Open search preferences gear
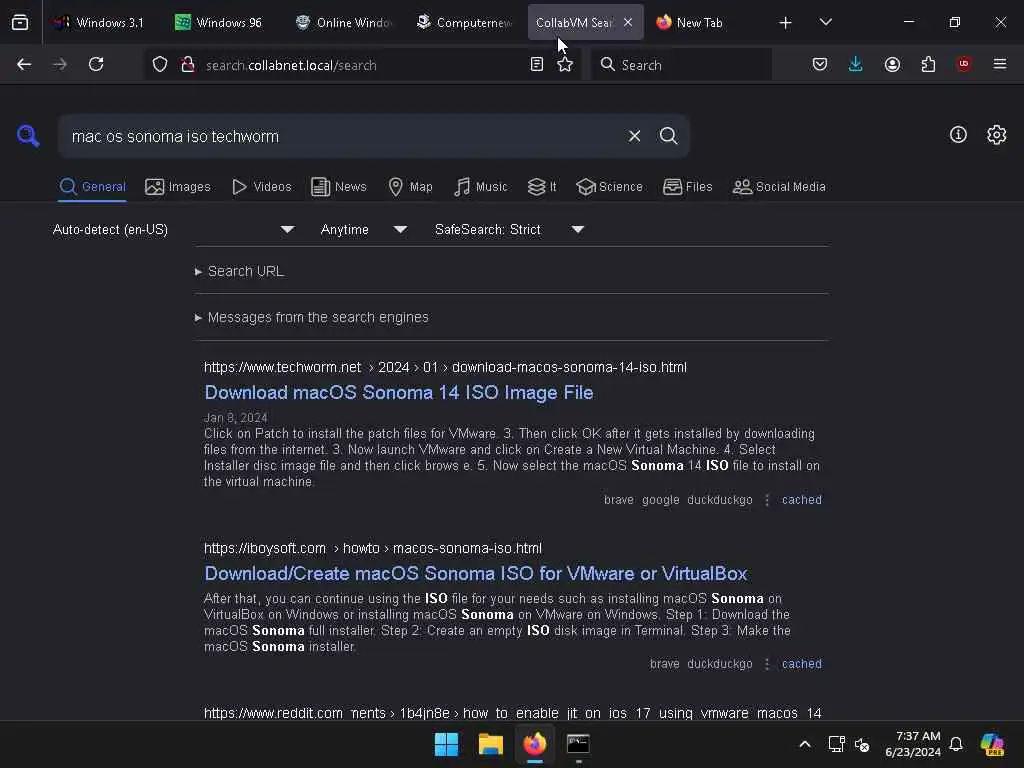The image size is (1024, 768). pos(997,135)
